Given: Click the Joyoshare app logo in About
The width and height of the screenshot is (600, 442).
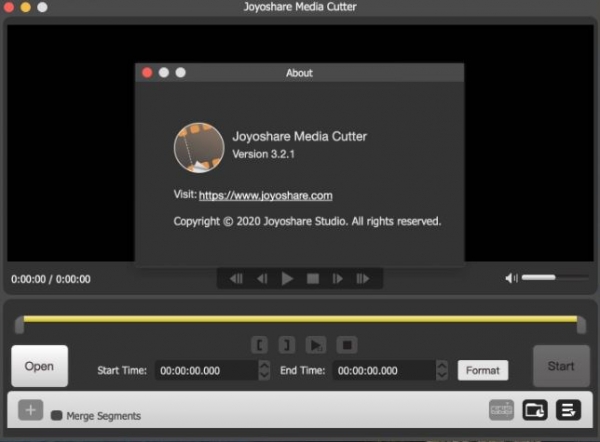Looking at the screenshot, I should (x=199, y=148).
